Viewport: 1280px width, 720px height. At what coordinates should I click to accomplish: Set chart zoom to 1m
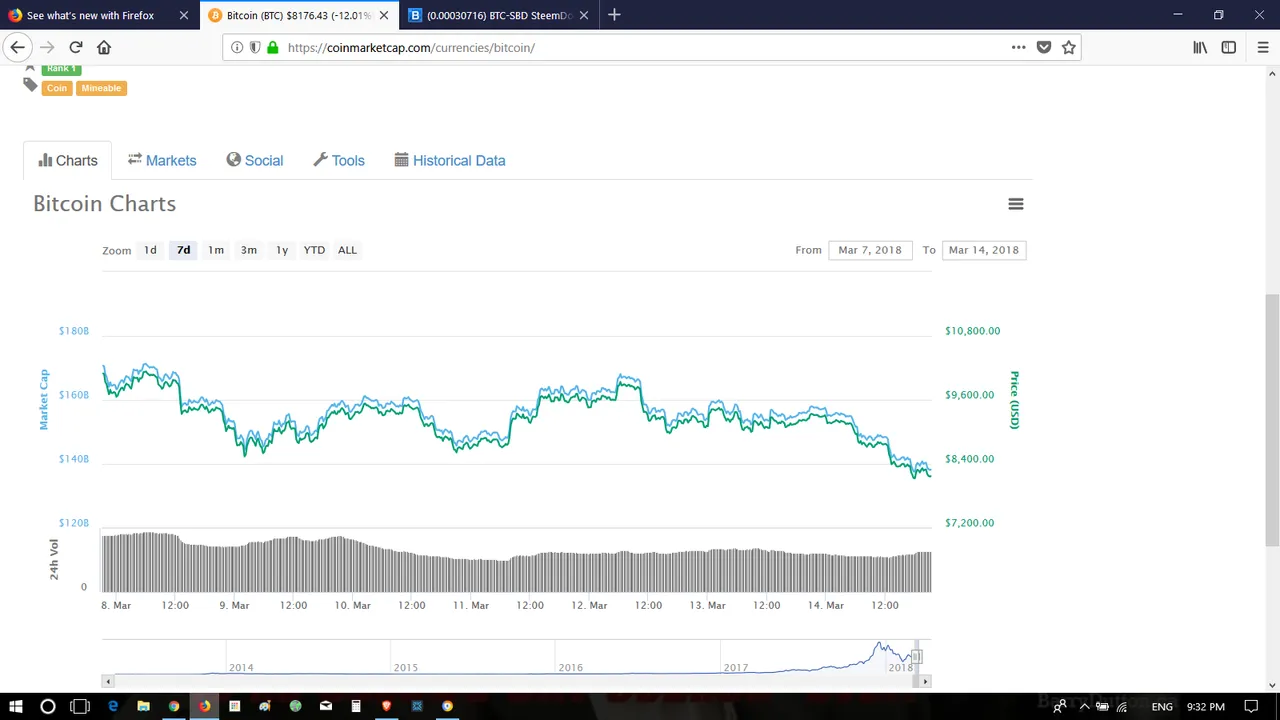(216, 250)
